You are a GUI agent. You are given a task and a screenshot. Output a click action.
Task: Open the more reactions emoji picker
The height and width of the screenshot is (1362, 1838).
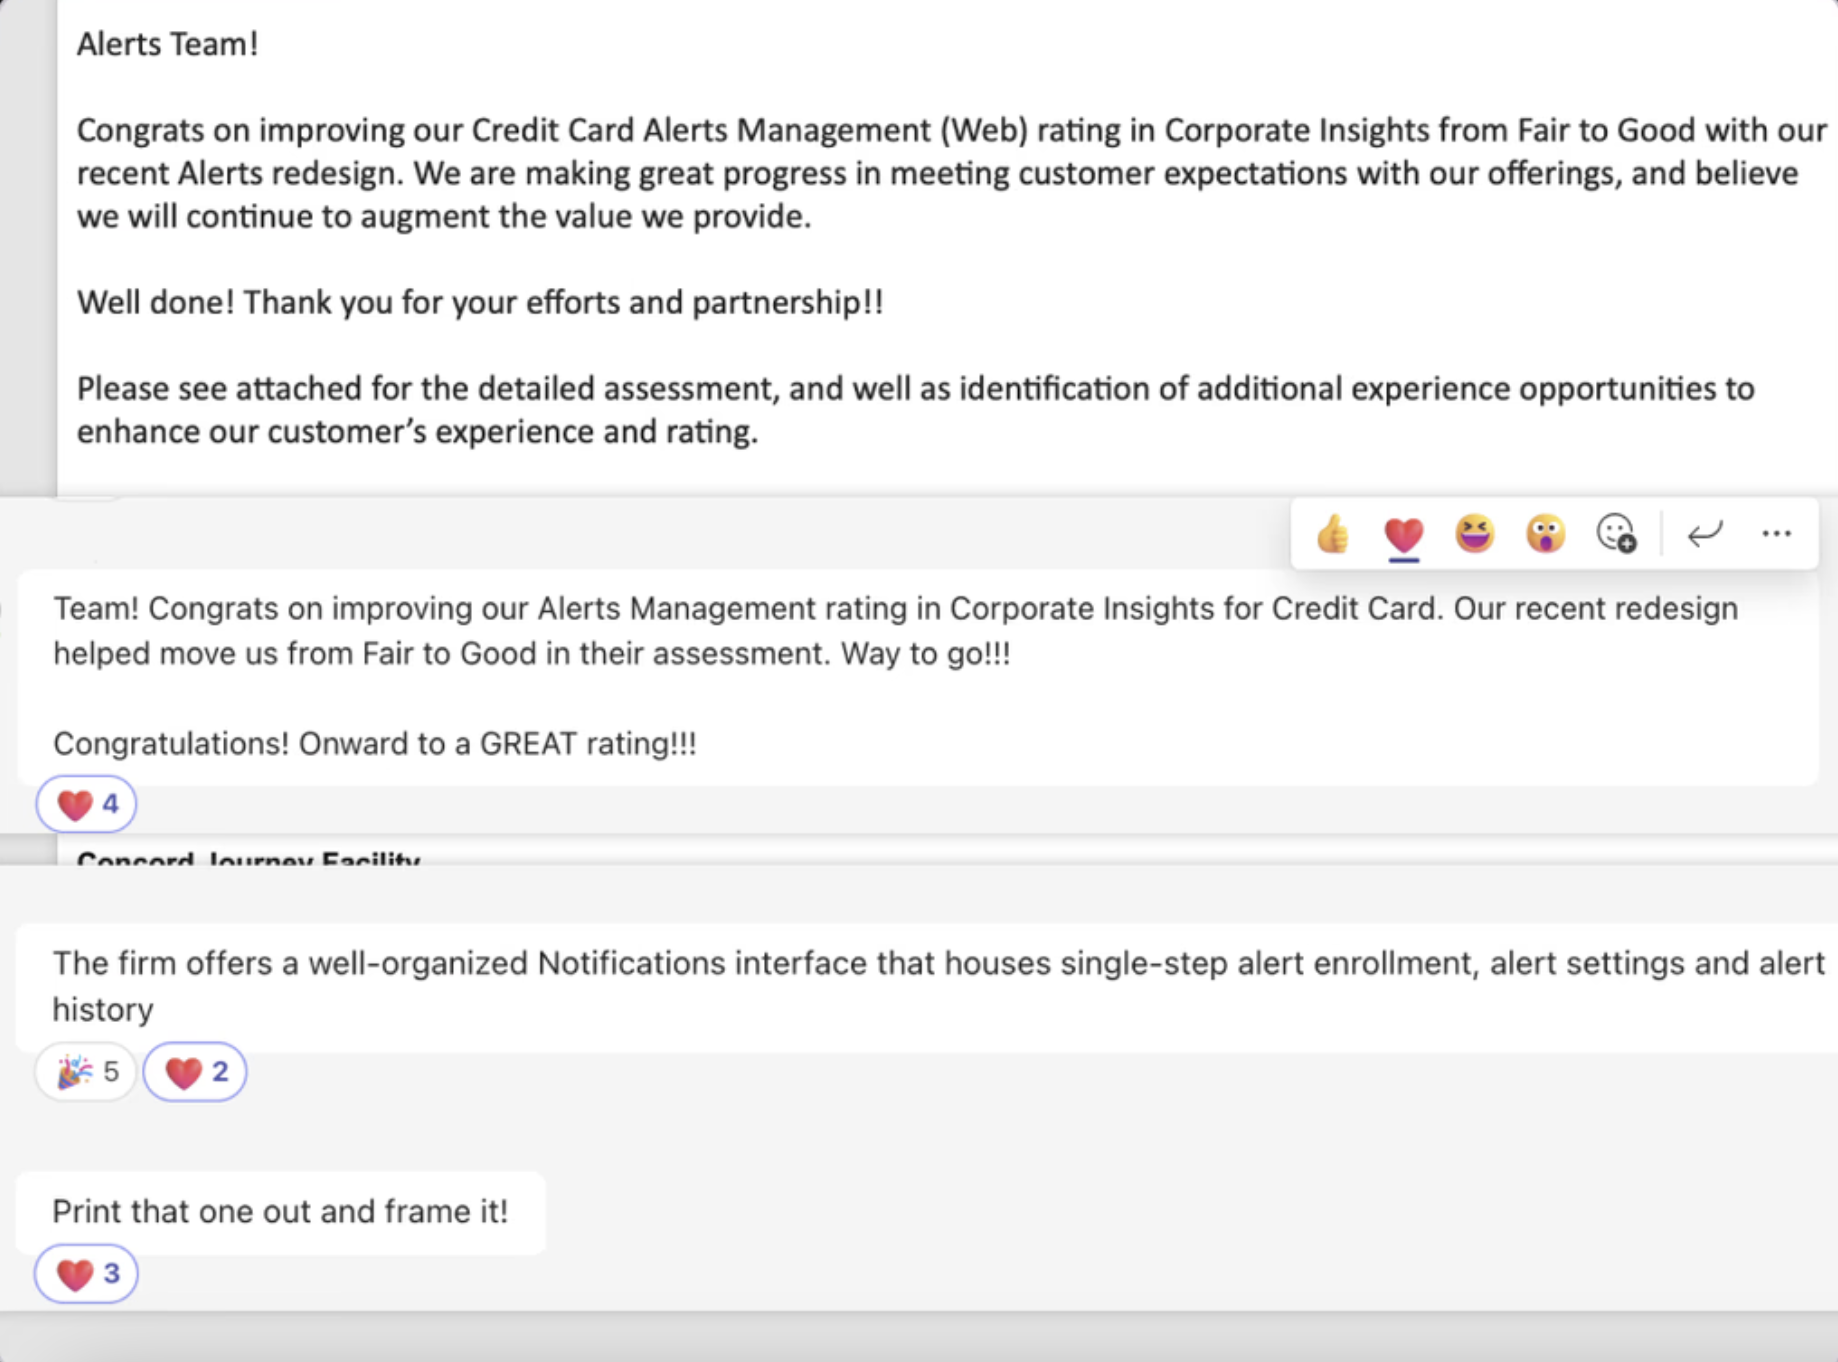pos(1616,534)
